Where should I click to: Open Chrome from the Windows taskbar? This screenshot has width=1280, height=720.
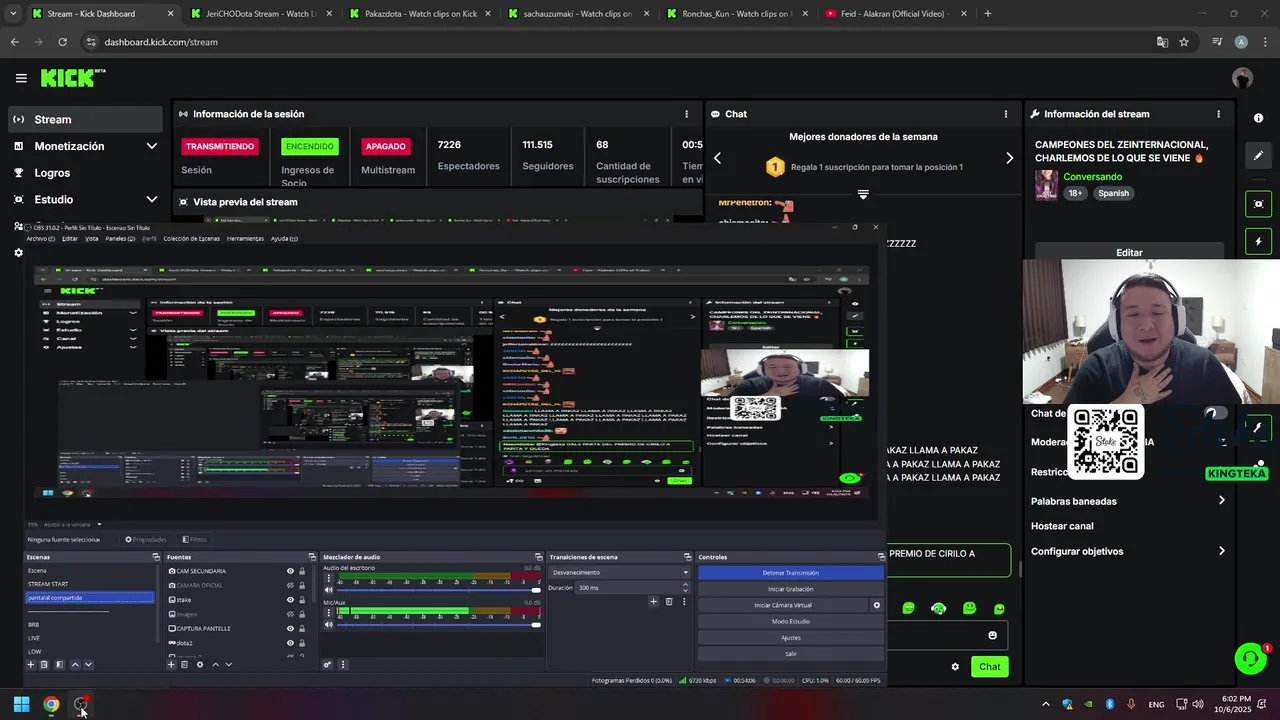click(x=51, y=704)
